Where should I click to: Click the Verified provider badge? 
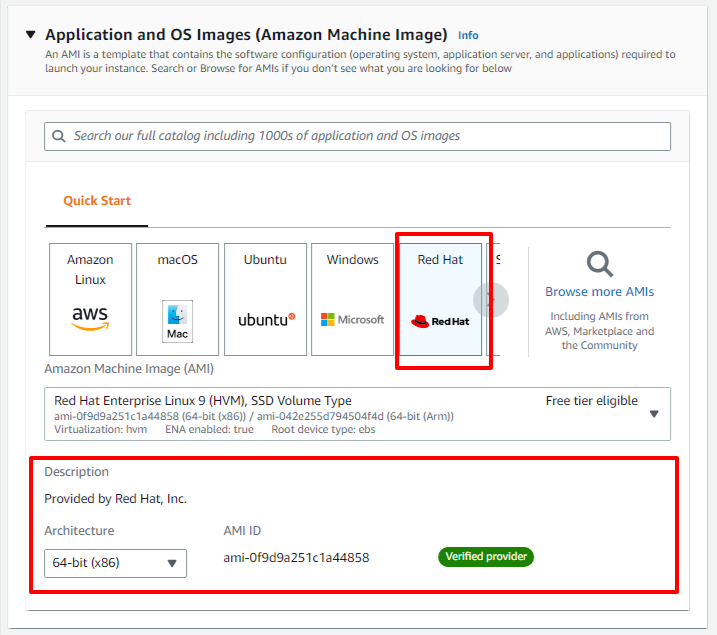pyautogui.click(x=486, y=557)
